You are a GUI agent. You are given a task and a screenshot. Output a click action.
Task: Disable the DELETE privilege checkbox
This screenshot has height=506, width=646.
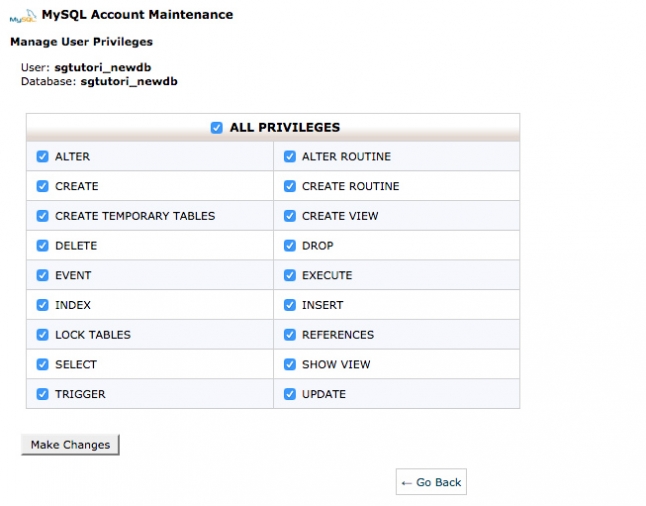tap(42, 246)
